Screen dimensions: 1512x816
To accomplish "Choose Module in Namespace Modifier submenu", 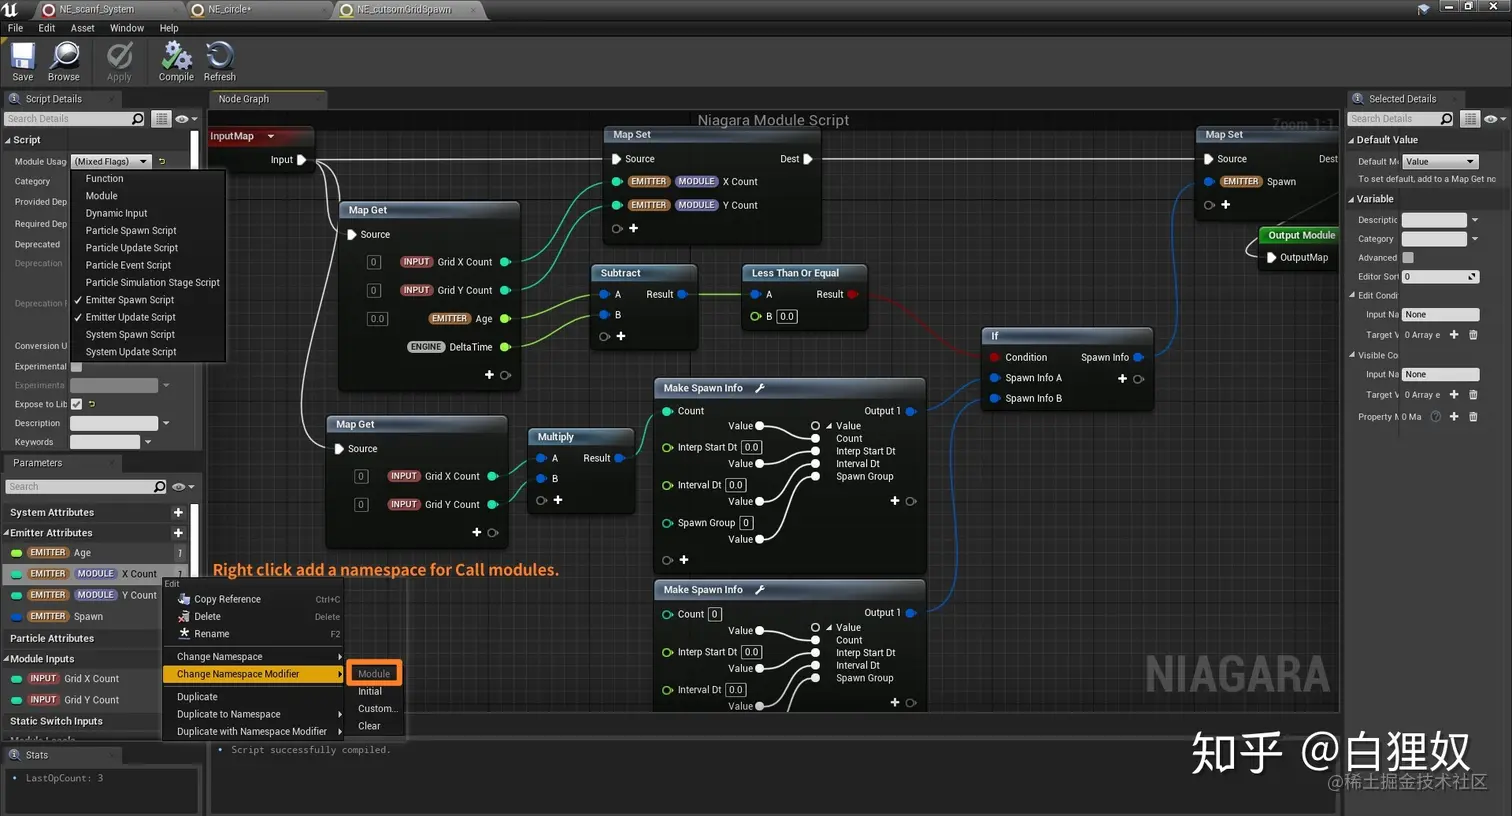I will pyautogui.click(x=374, y=674).
